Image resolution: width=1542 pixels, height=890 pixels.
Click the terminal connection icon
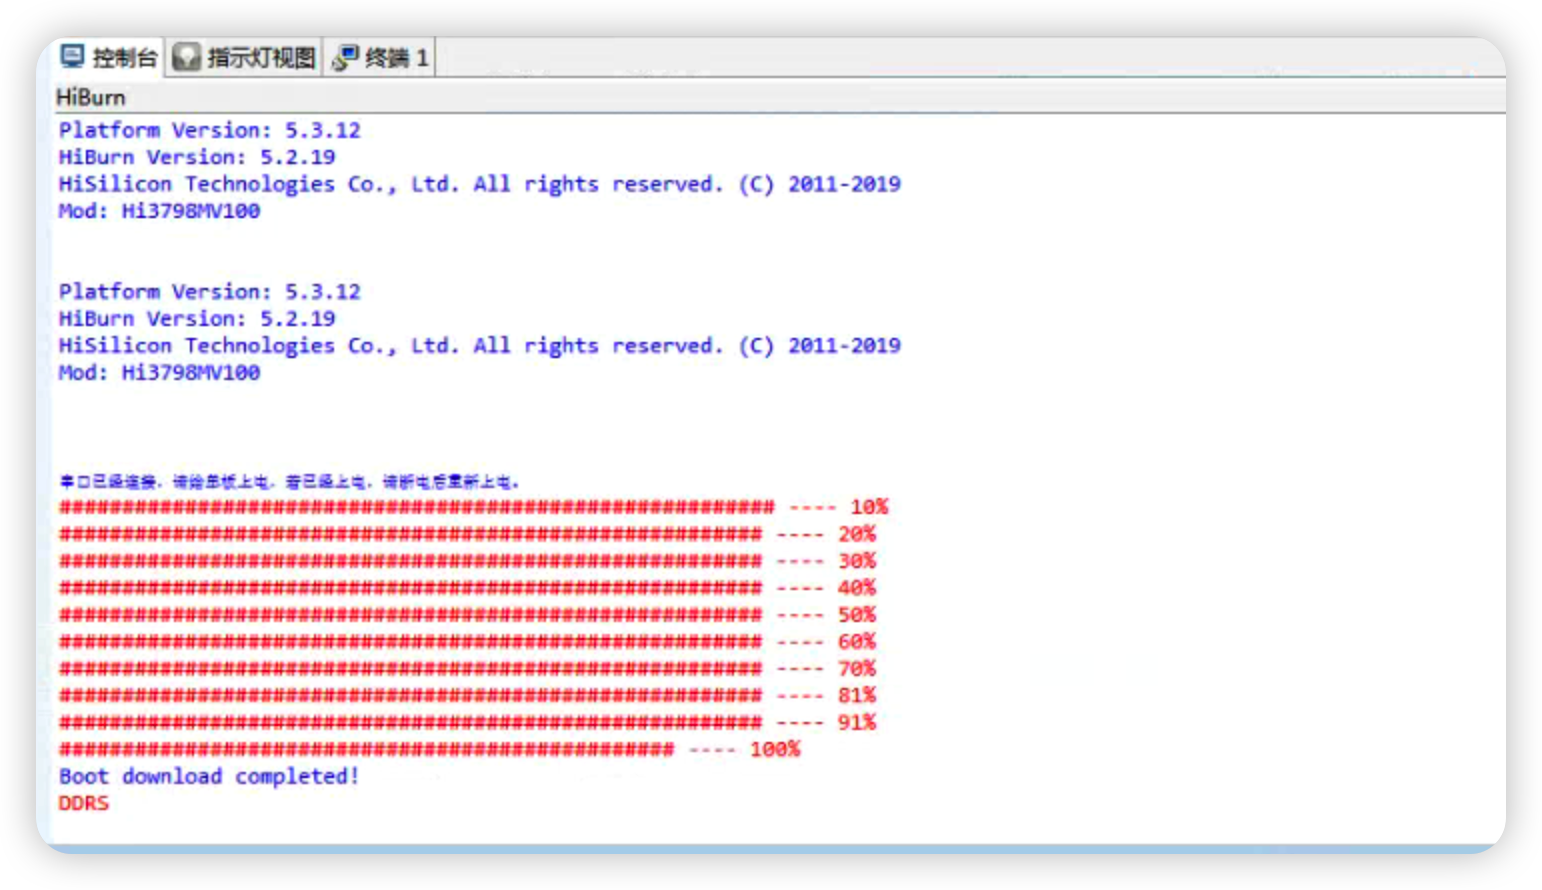(345, 57)
